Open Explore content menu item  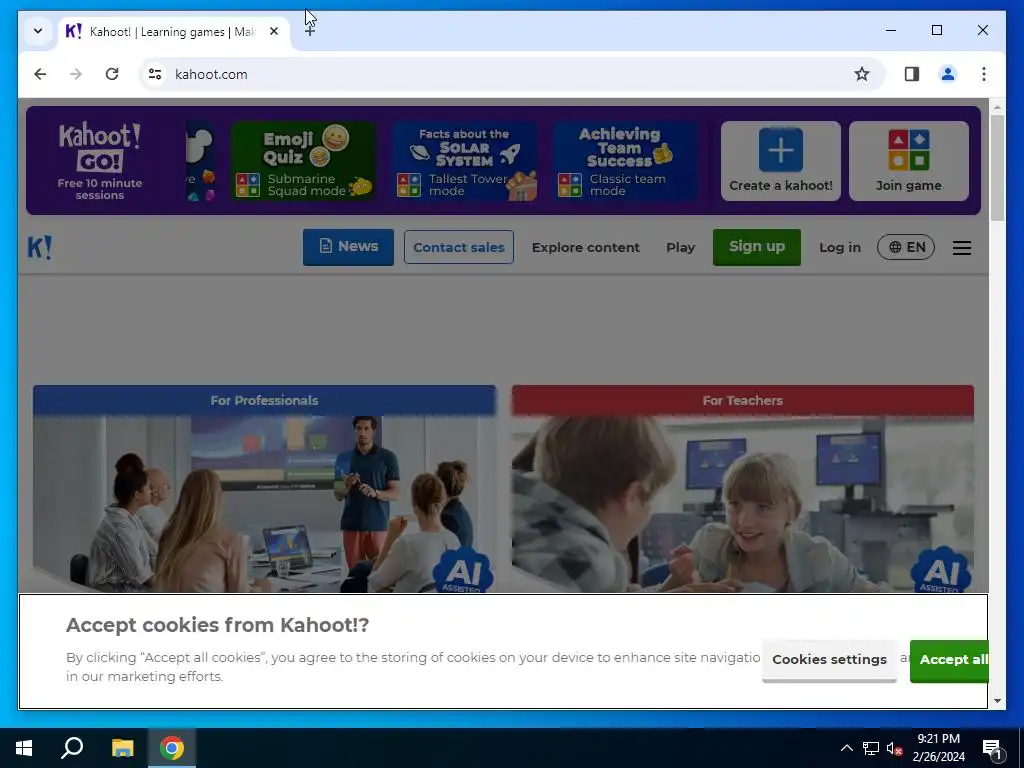(x=586, y=248)
